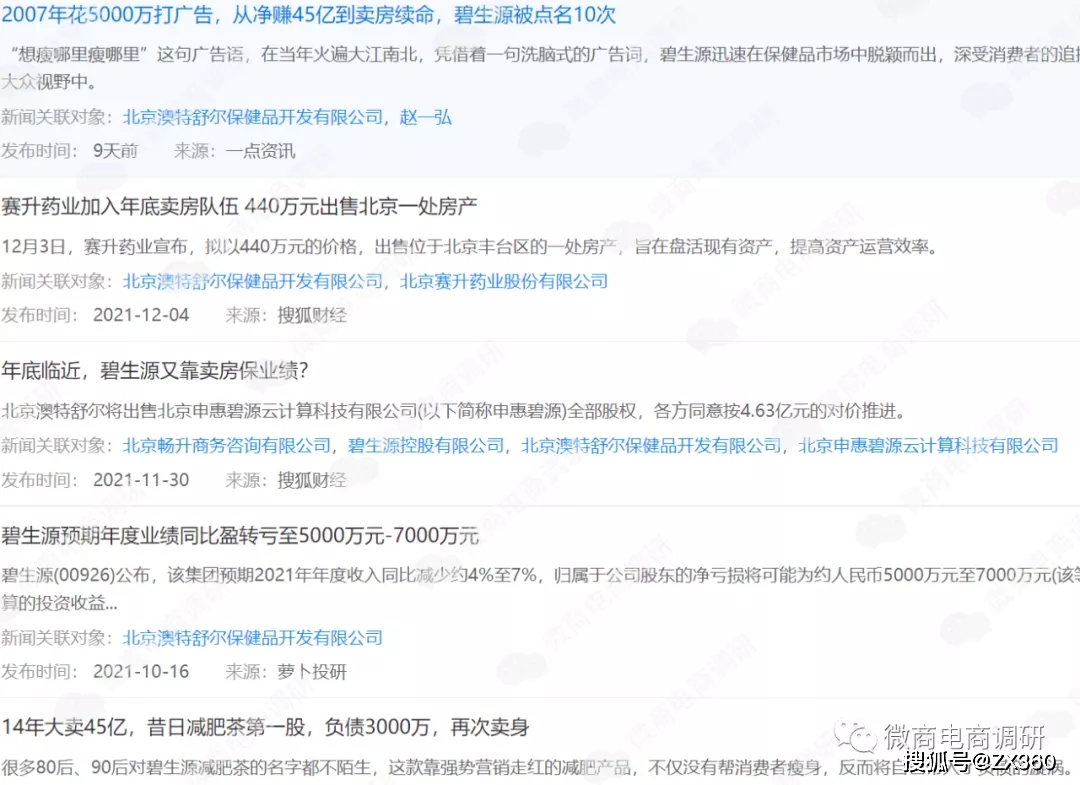Open headline about 2007年花5000万打广告

[308, 15]
